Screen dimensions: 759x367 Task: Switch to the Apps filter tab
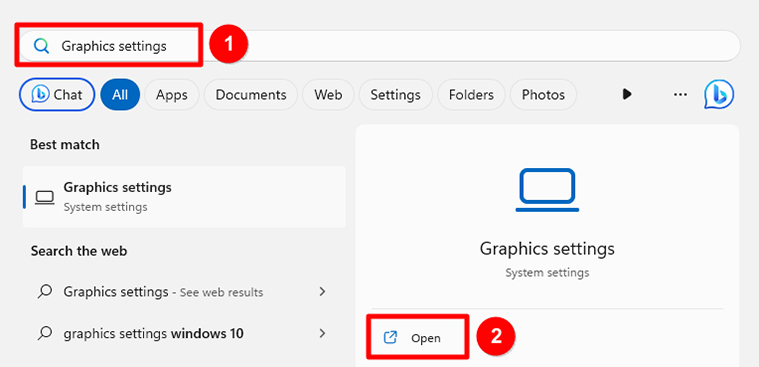click(171, 94)
